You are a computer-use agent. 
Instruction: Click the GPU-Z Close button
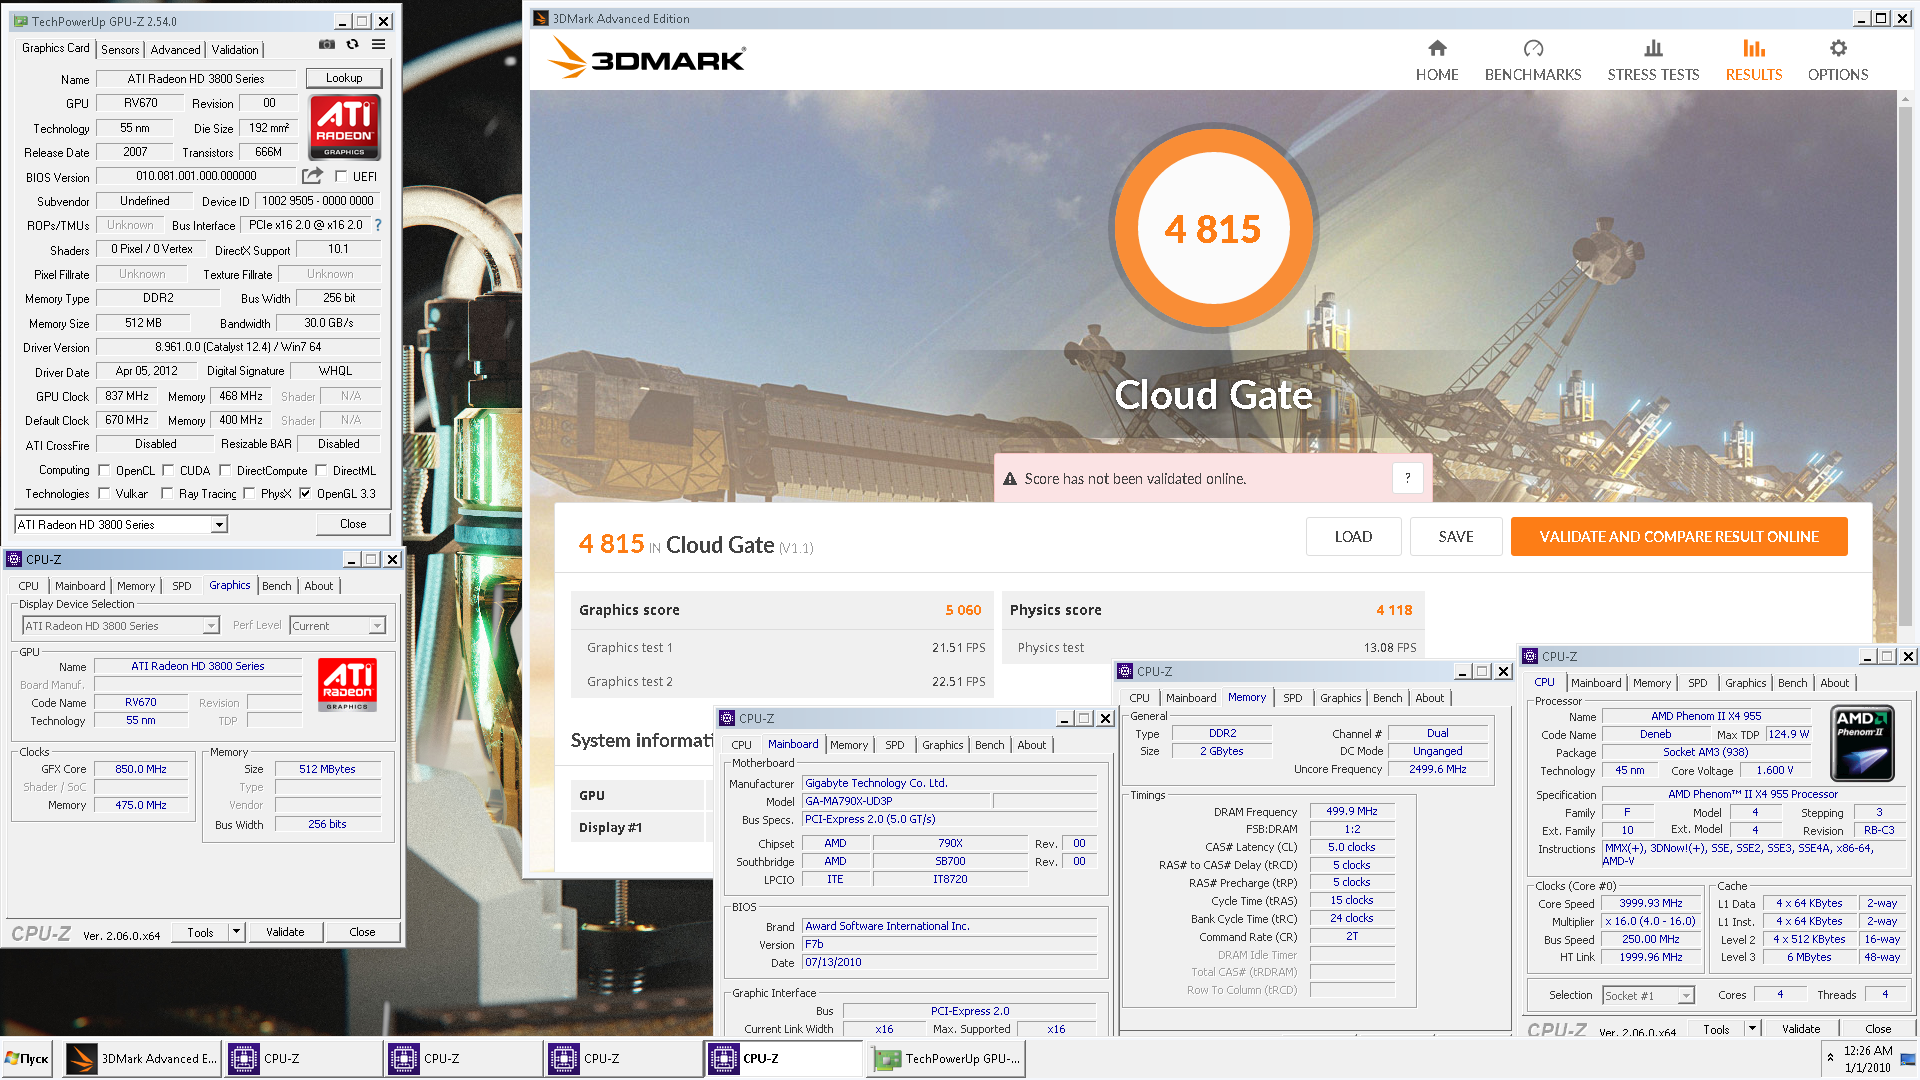pos(353,524)
